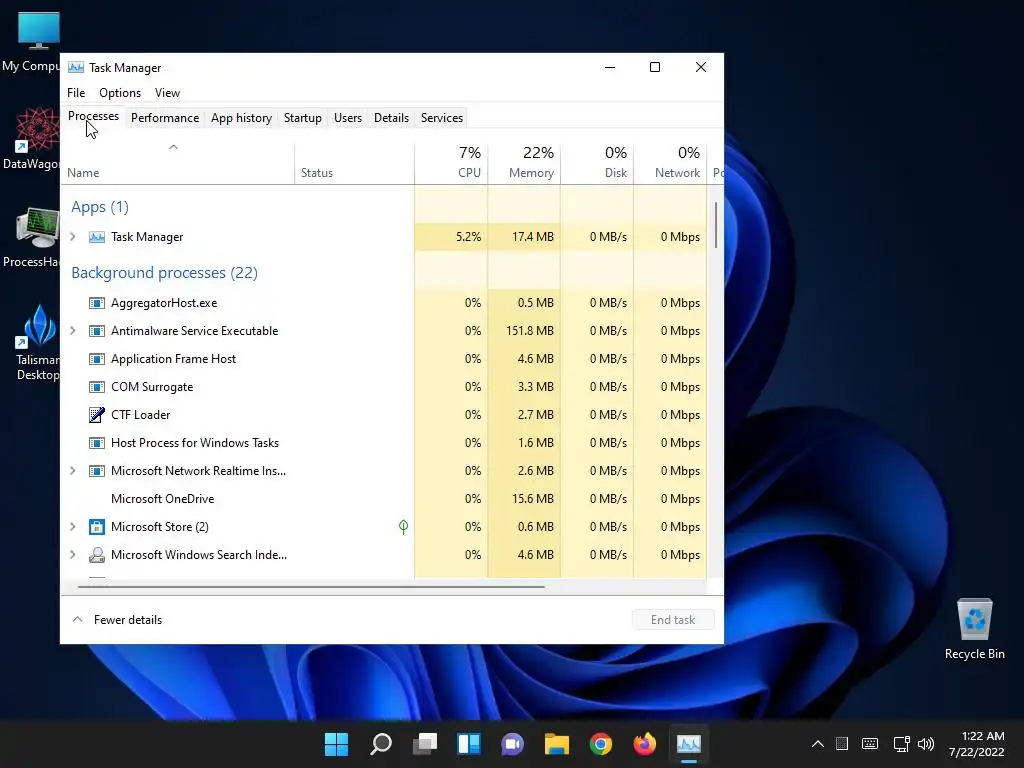
Task: Click the Application Frame Host icon
Action: [97, 359]
